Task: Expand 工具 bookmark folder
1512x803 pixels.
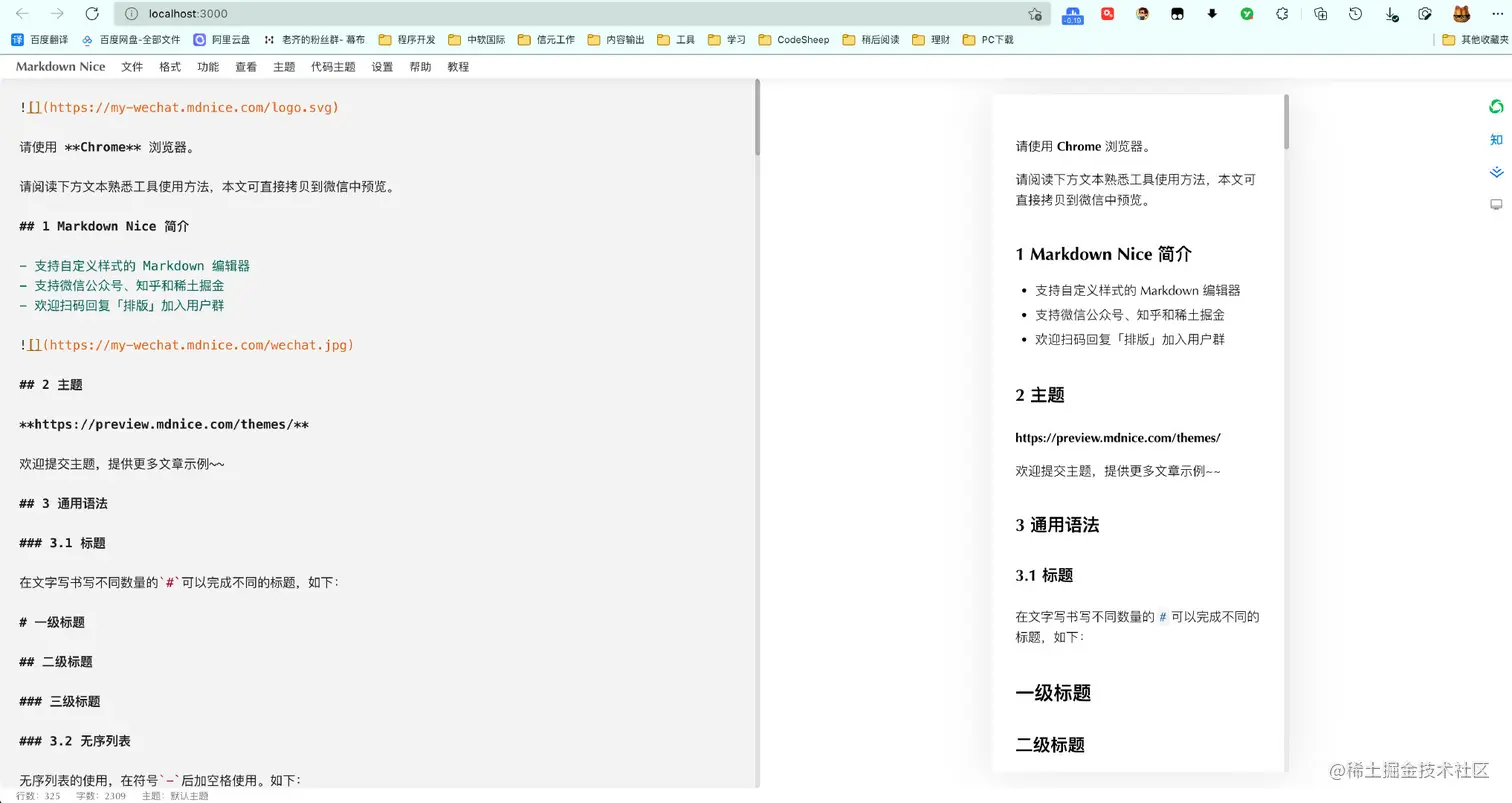Action: point(676,40)
